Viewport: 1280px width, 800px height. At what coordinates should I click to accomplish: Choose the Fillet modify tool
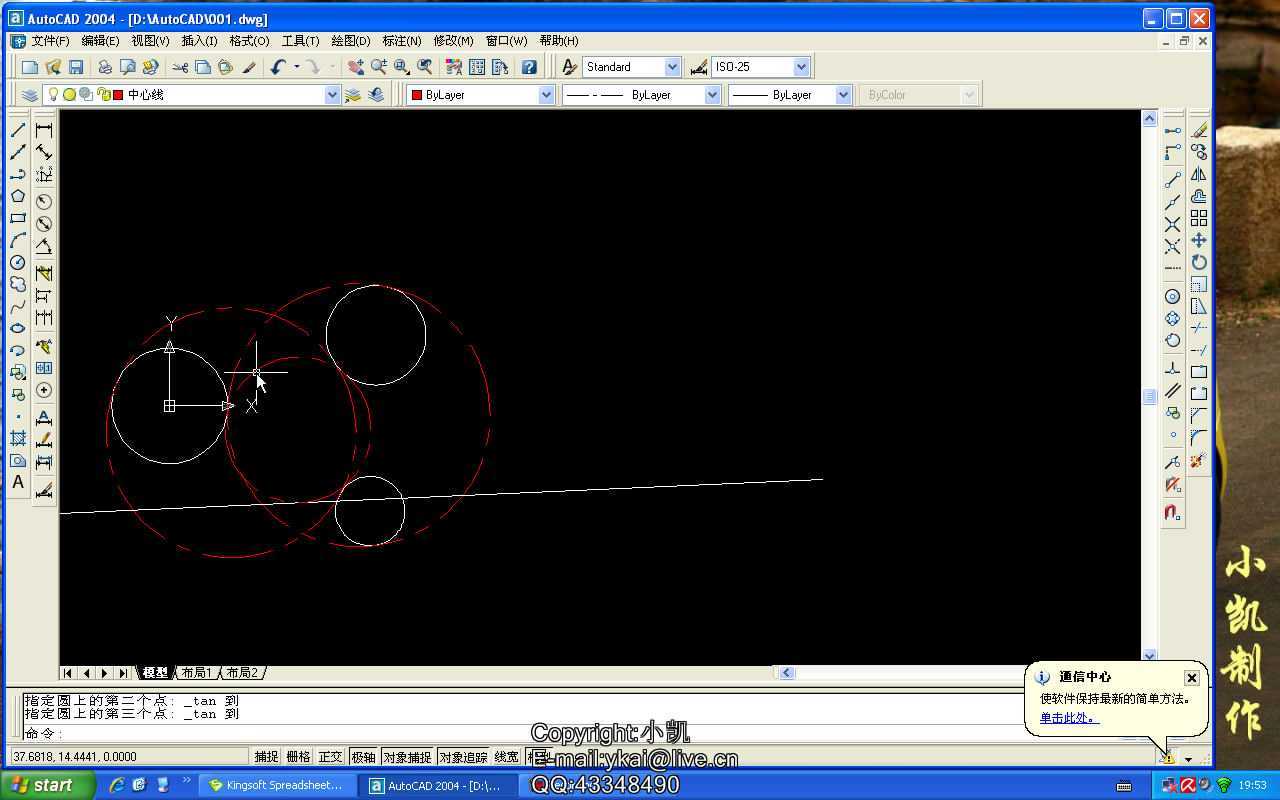coord(1199,438)
